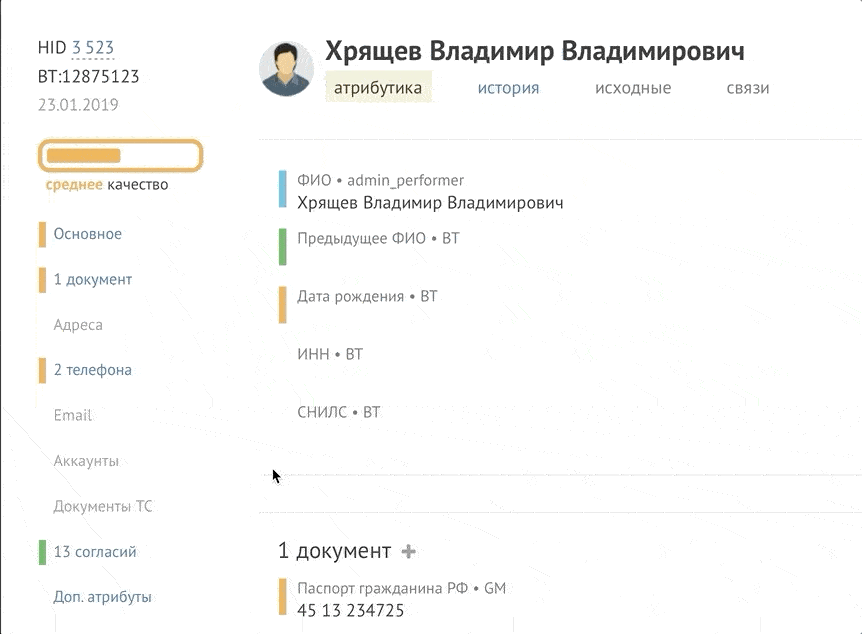
Task: Click the ФИО • admin_performer field label
Action: coord(380,180)
